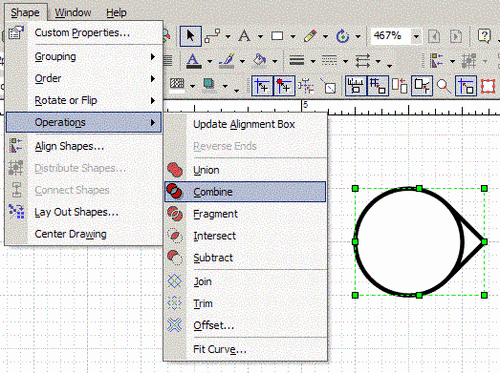The image size is (500, 373).
Task: Toggle Snap to Alignment Box button
Action: click(400, 86)
